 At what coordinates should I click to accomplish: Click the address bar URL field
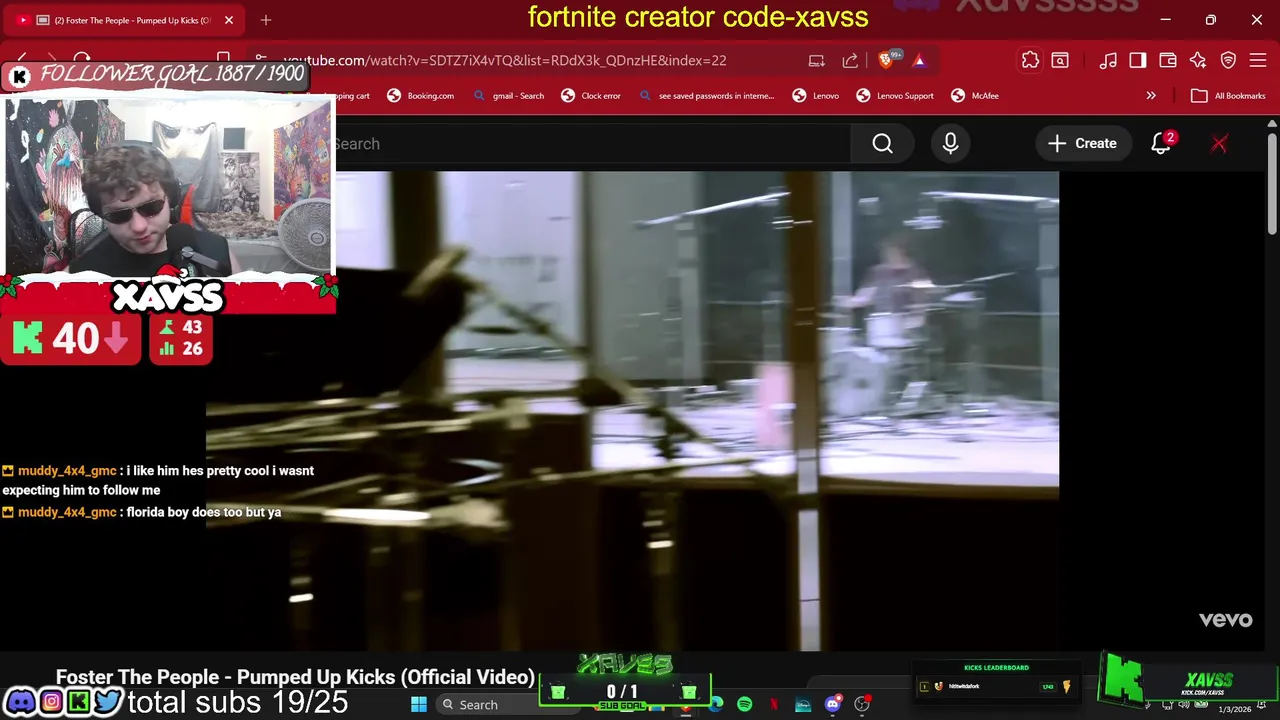click(x=505, y=60)
